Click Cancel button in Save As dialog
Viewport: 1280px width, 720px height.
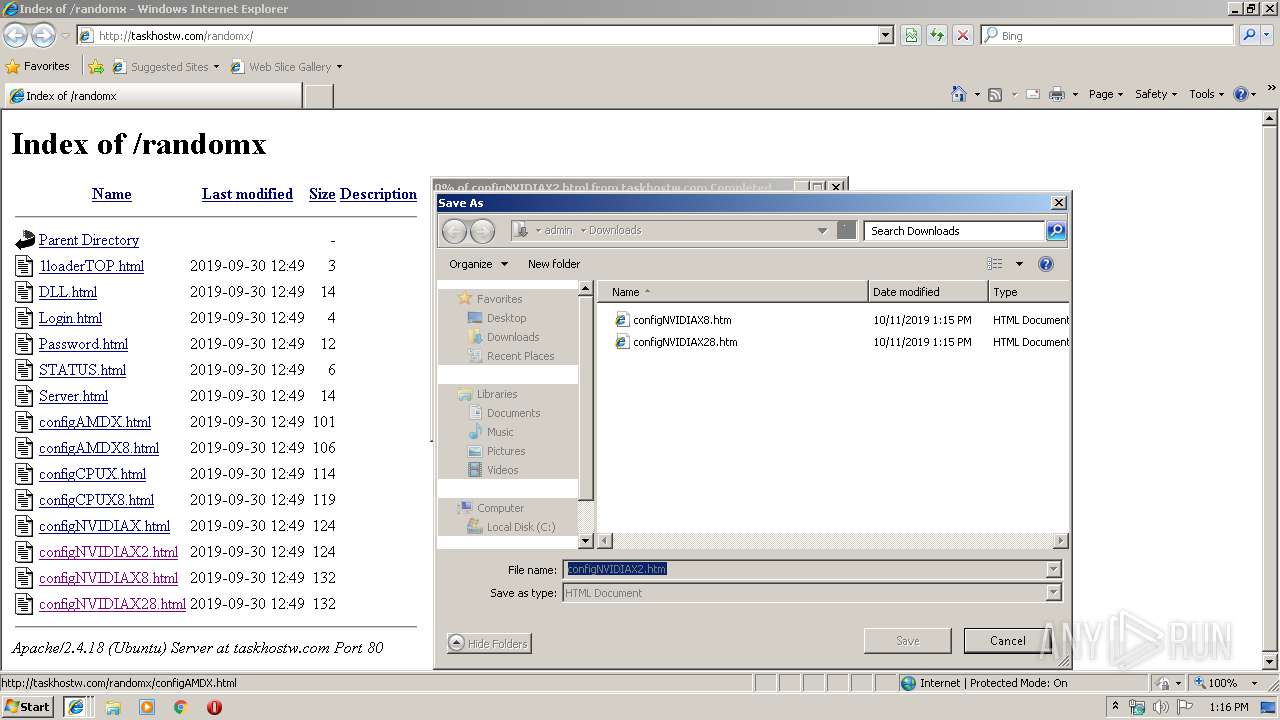tap(1007, 641)
